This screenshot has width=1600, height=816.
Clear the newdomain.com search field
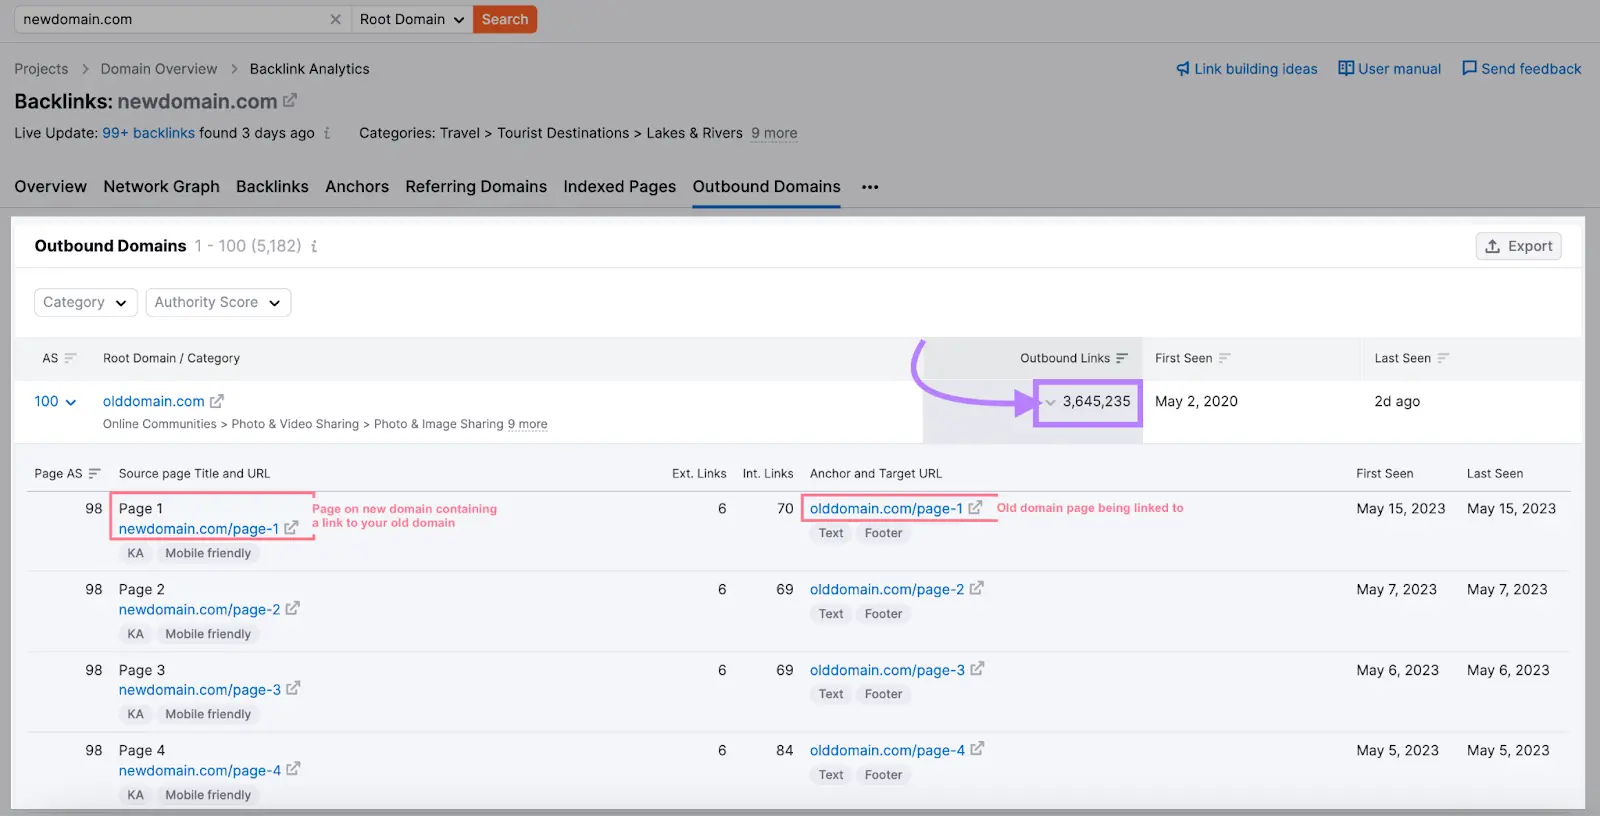coord(335,20)
